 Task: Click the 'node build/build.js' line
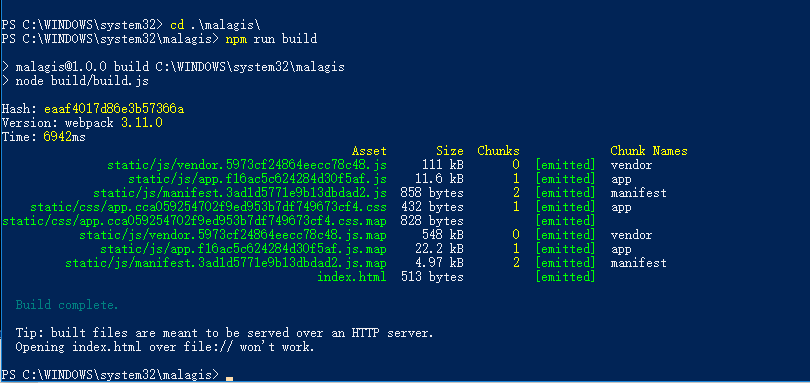click(x=83, y=81)
